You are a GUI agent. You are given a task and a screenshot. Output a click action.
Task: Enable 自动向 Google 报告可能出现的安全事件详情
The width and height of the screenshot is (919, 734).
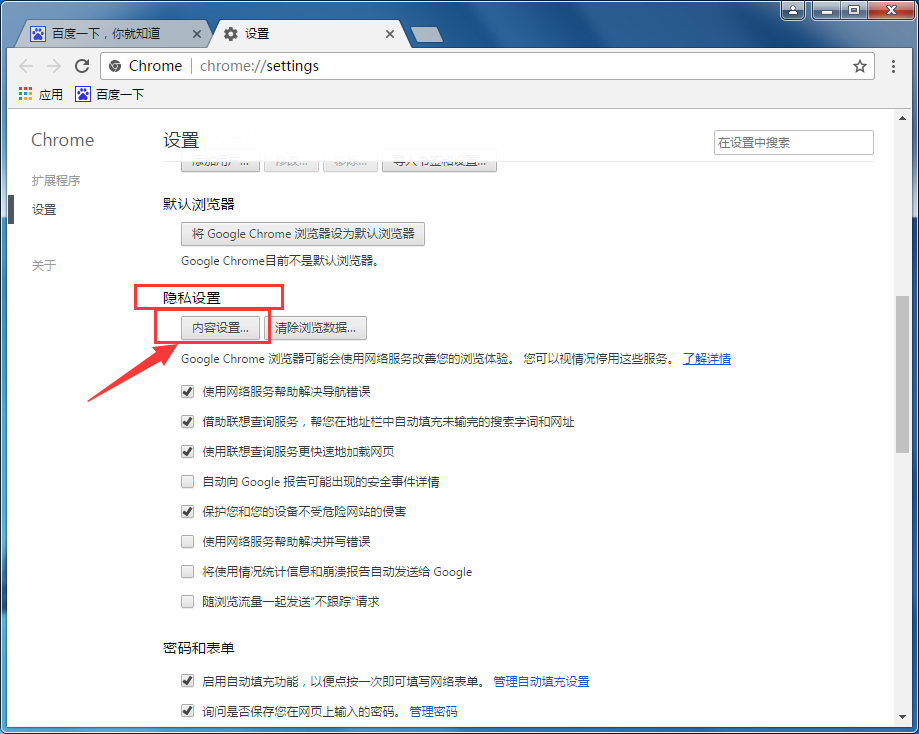[187, 481]
